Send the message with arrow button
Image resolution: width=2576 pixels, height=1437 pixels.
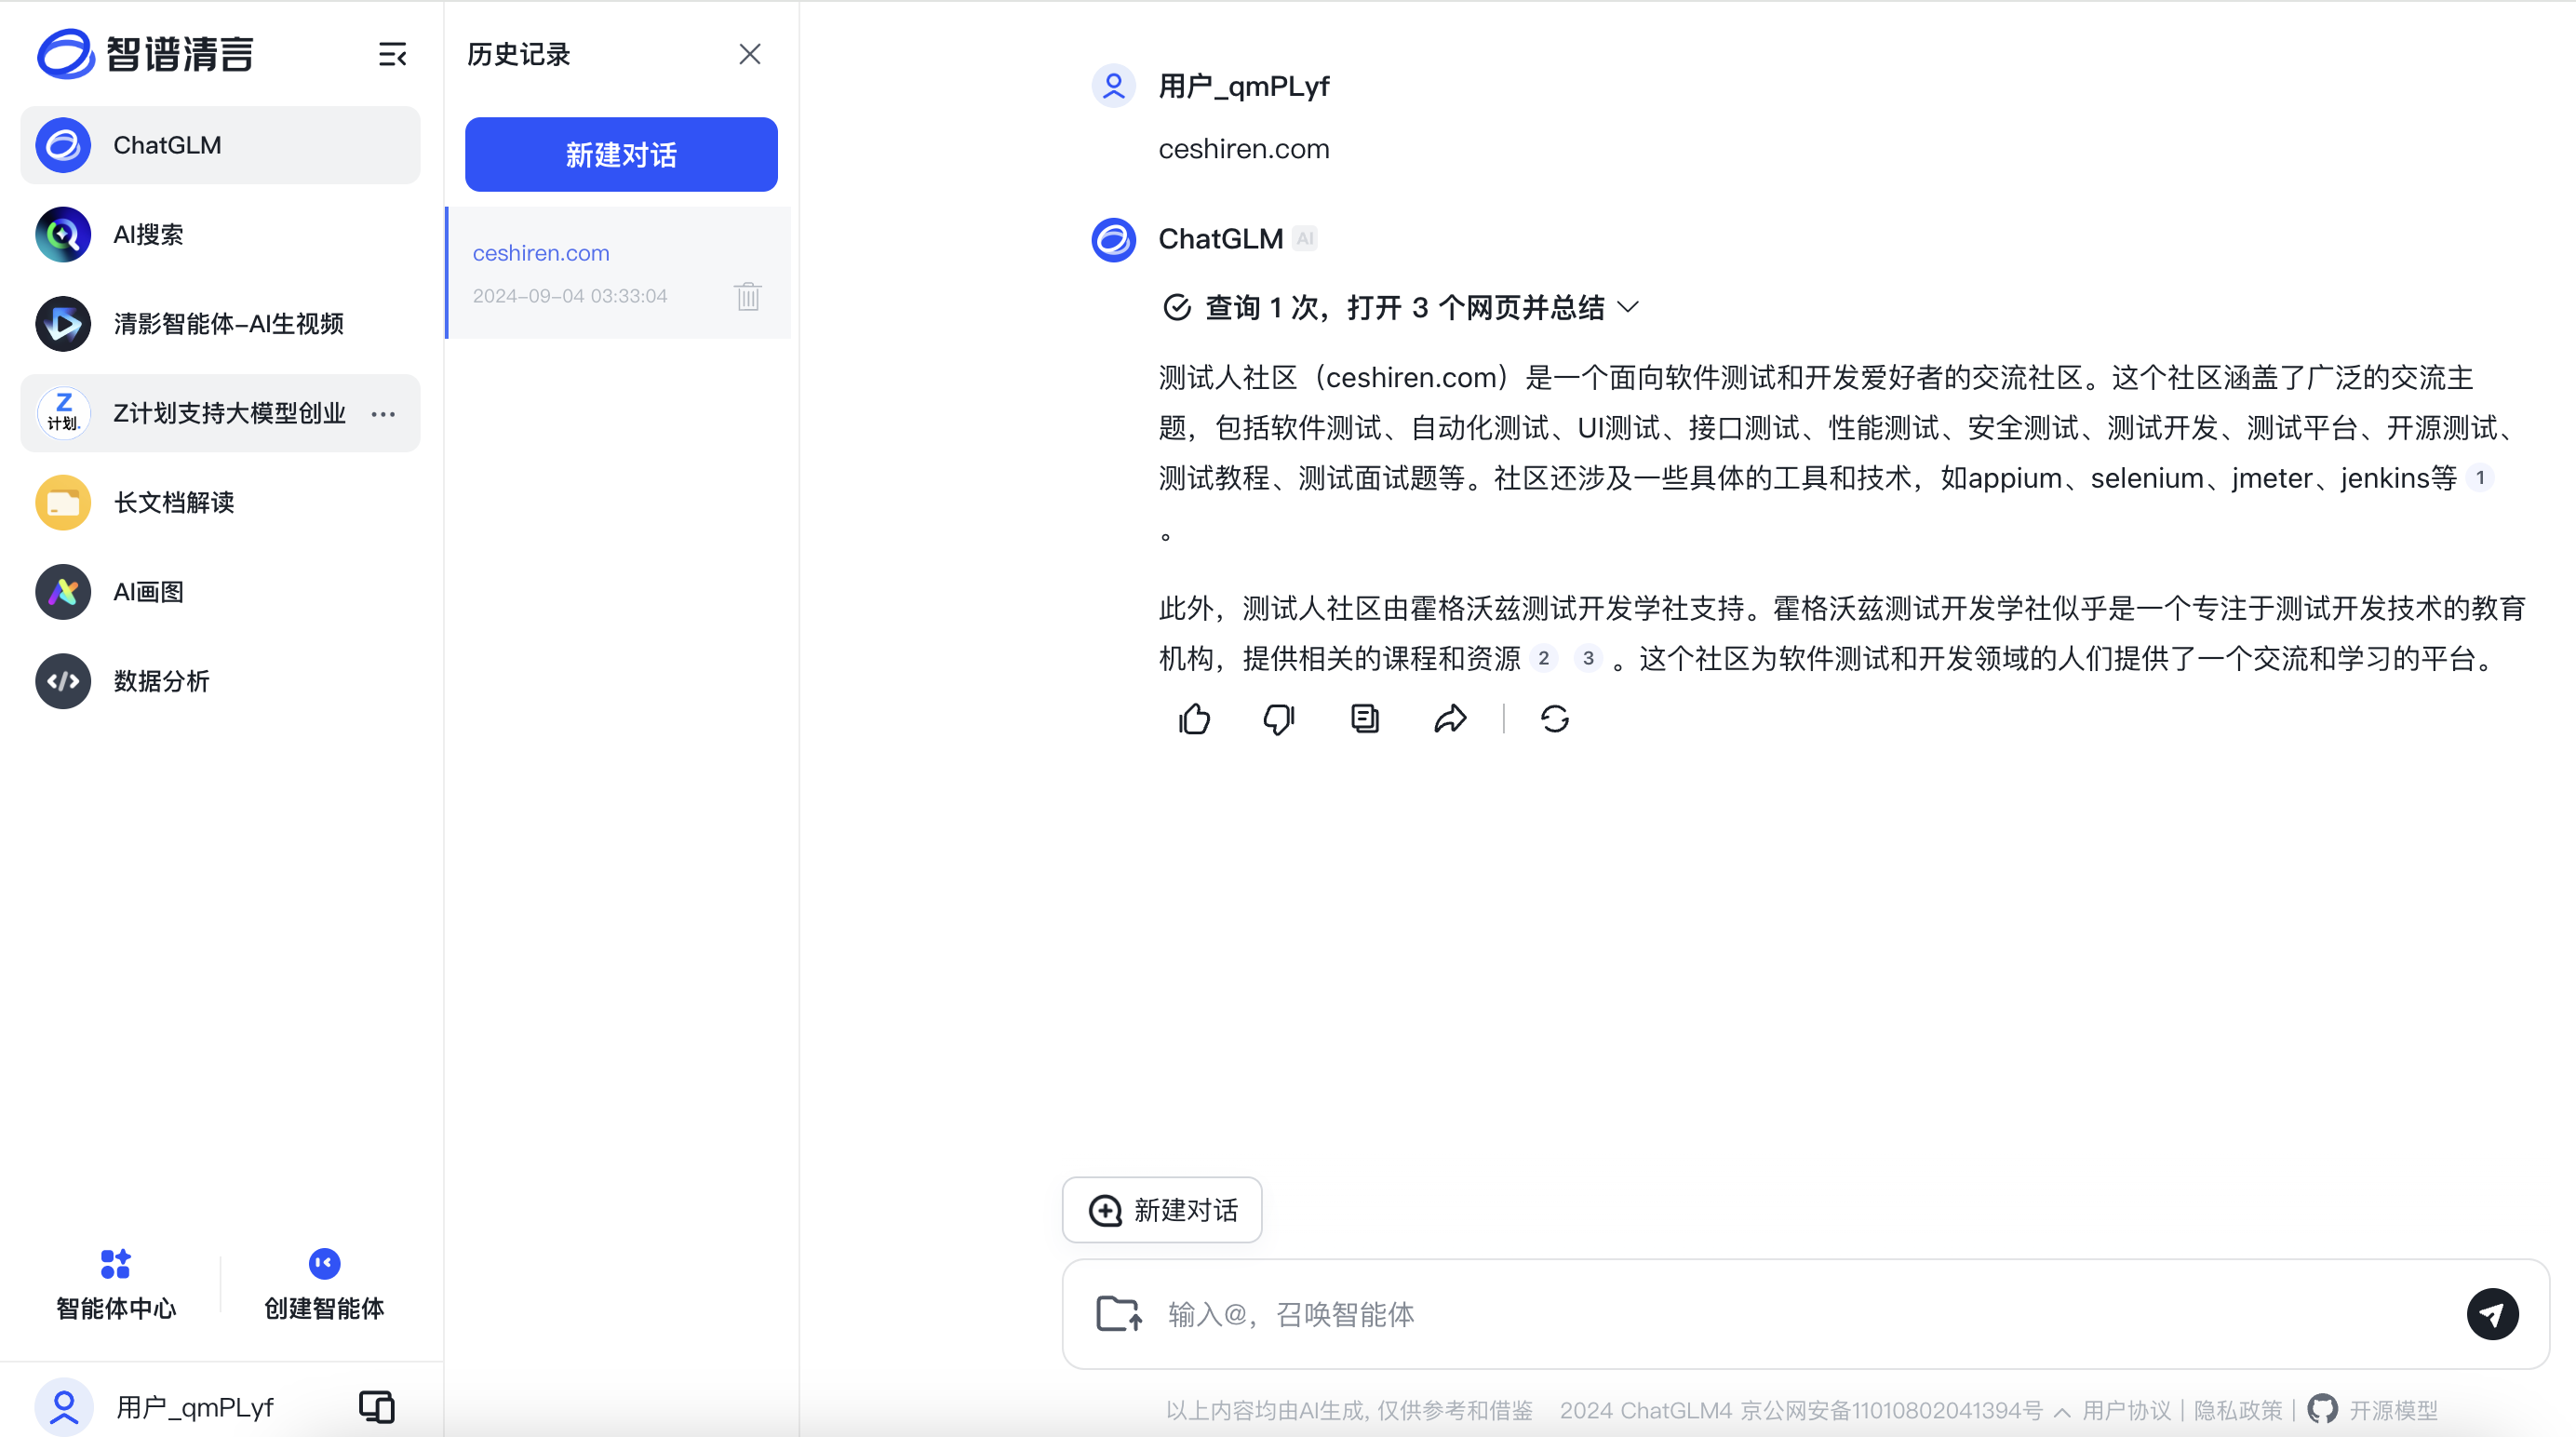click(x=2492, y=1314)
